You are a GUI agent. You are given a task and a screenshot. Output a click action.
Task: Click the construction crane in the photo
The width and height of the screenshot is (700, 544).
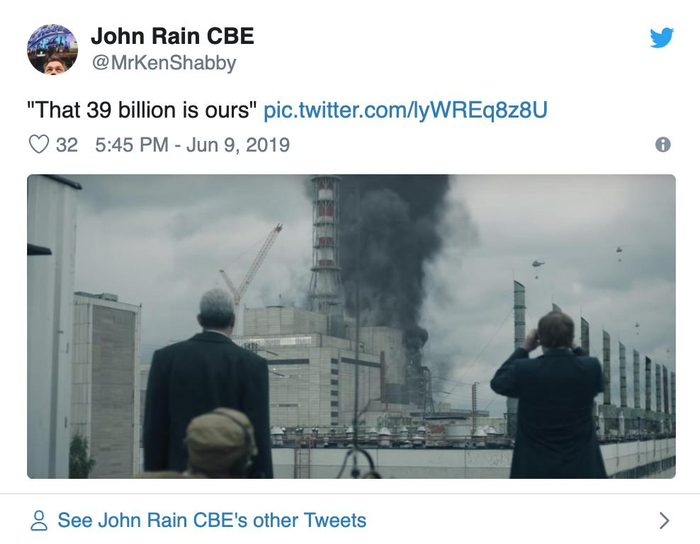251,262
